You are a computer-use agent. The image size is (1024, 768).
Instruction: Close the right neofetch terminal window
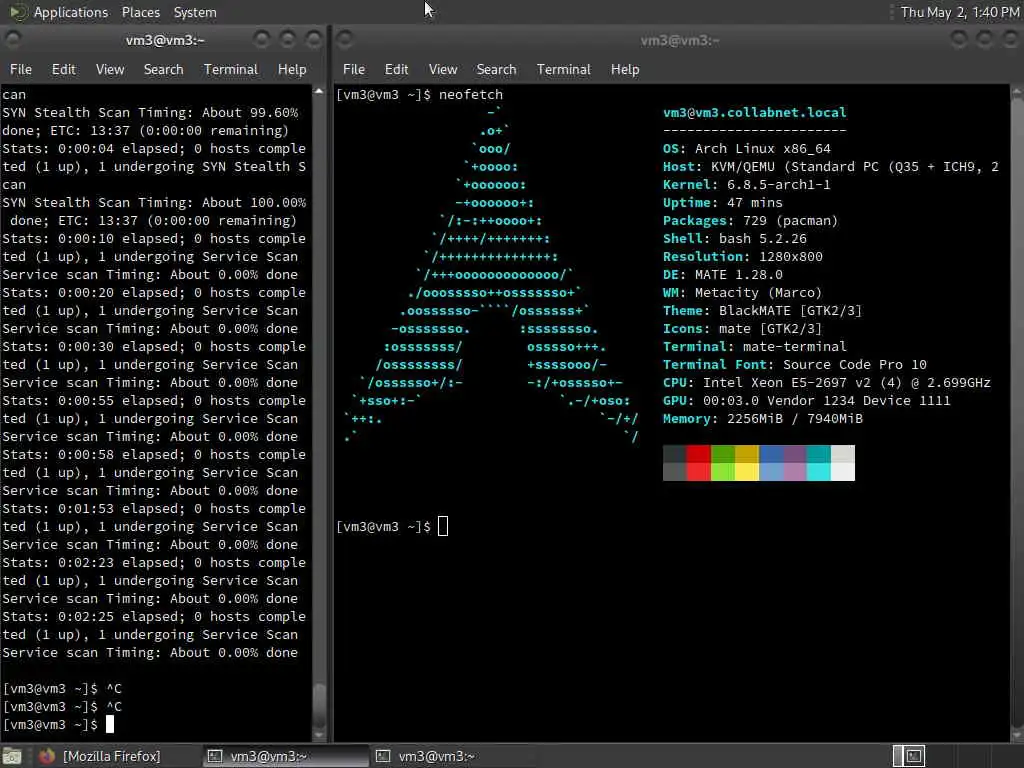(x=1010, y=40)
